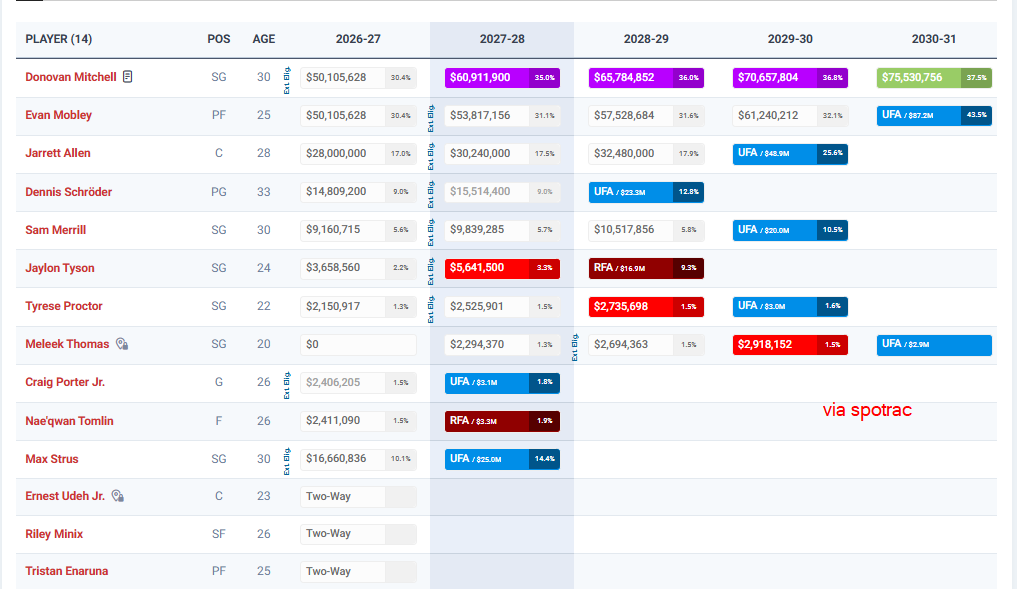Open Tyrese Proctor's profile link

coord(64,306)
